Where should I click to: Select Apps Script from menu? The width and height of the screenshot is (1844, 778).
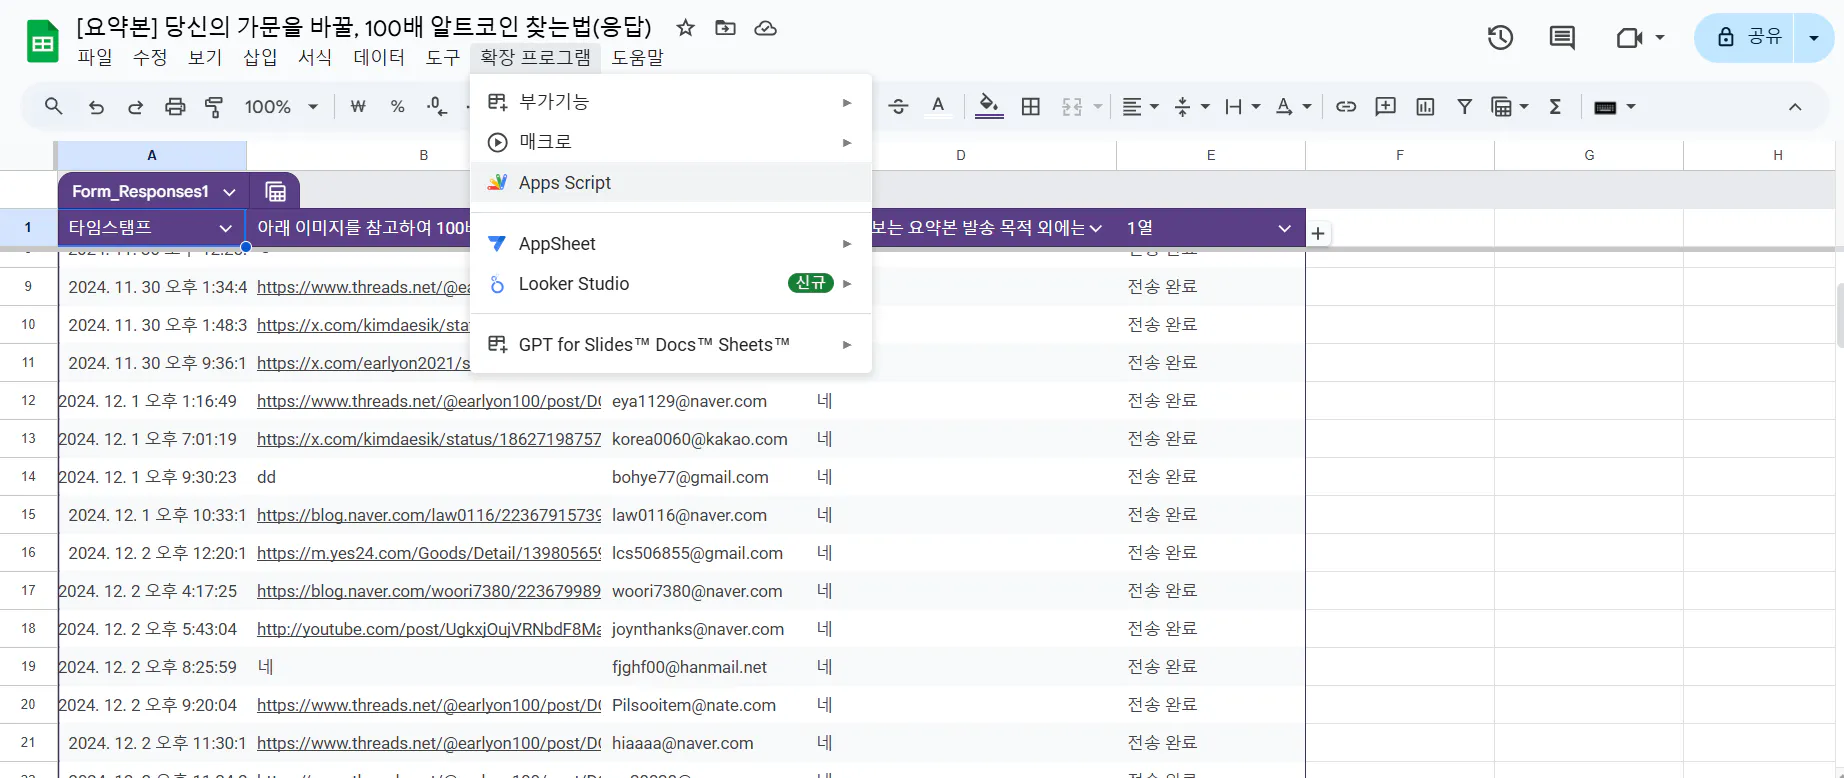[x=671, y=183]
